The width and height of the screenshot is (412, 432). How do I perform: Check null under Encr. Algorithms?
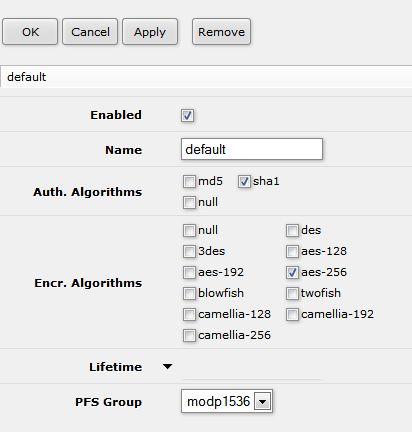189,230
